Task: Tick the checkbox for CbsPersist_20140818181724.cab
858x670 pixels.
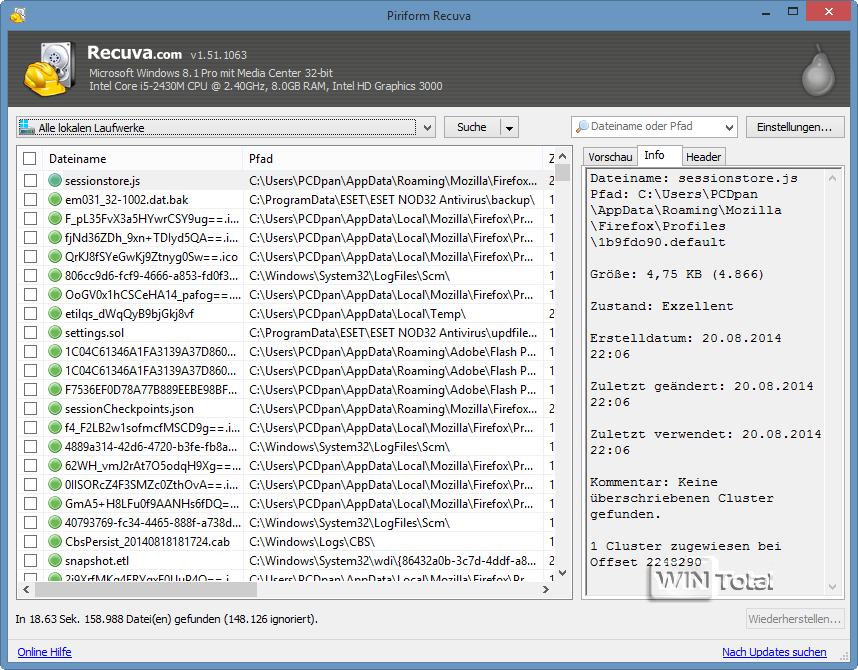Action: 30,542
